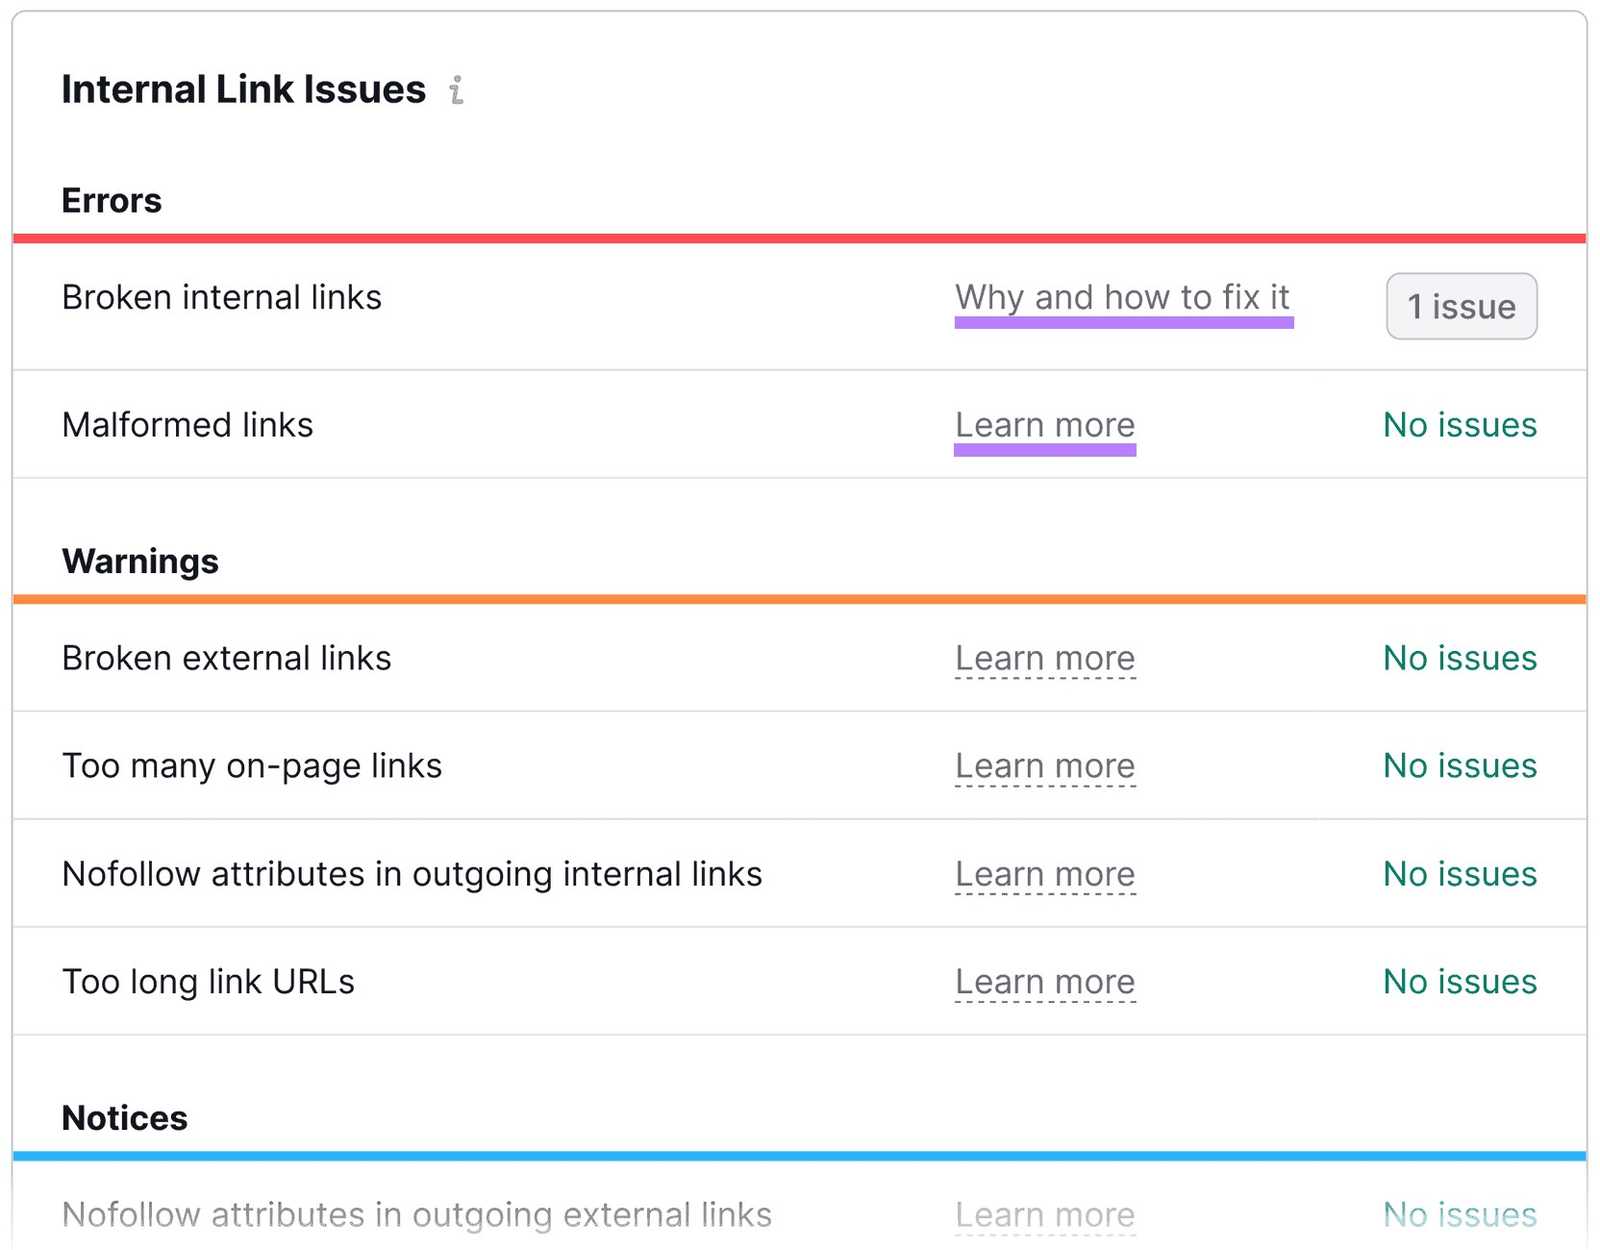Click the Warnings section header
Image resolution: width=1600 pixels, height=1250 pixels.
(140, 561)
